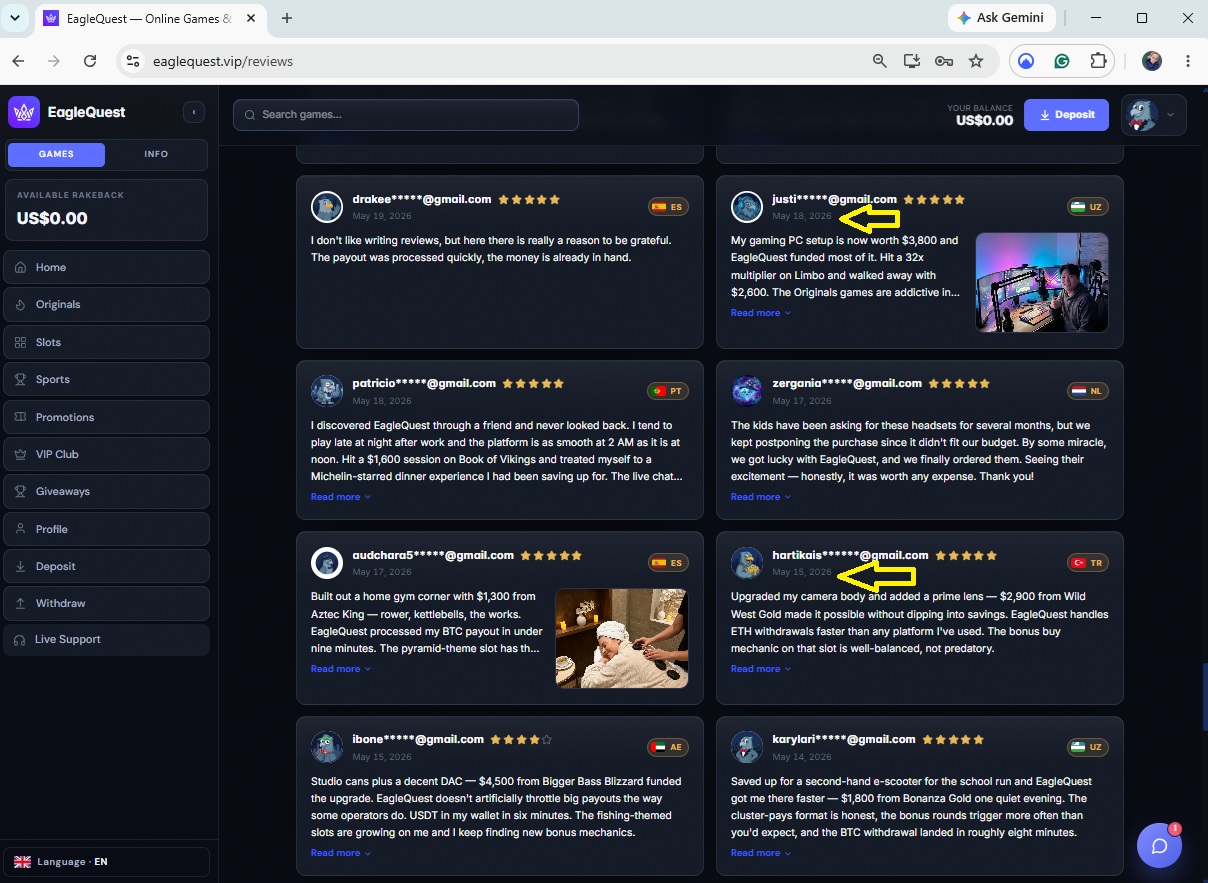This screenshot has width=1208, height=883.
Task: Open Chrome zoom magnifier icon
Action: pyautogui.click(x=880, y=61)
